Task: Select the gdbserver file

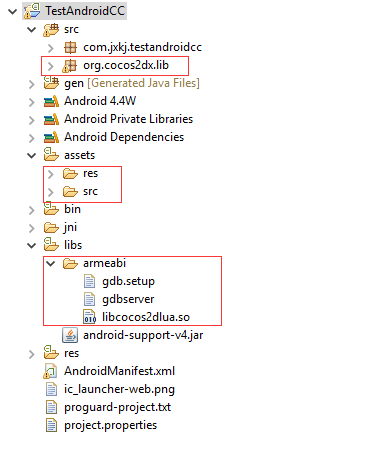Action: tap(128, 299)
